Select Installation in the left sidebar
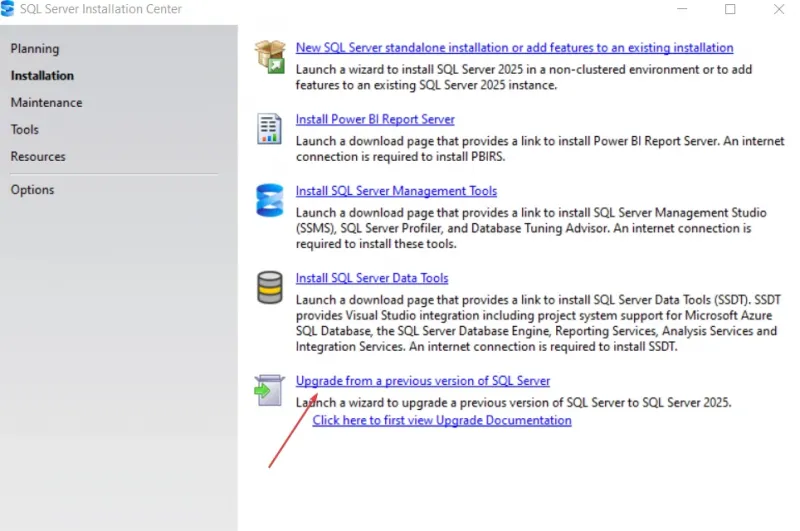This screenshot has width=800, height=531. [42, 75]
